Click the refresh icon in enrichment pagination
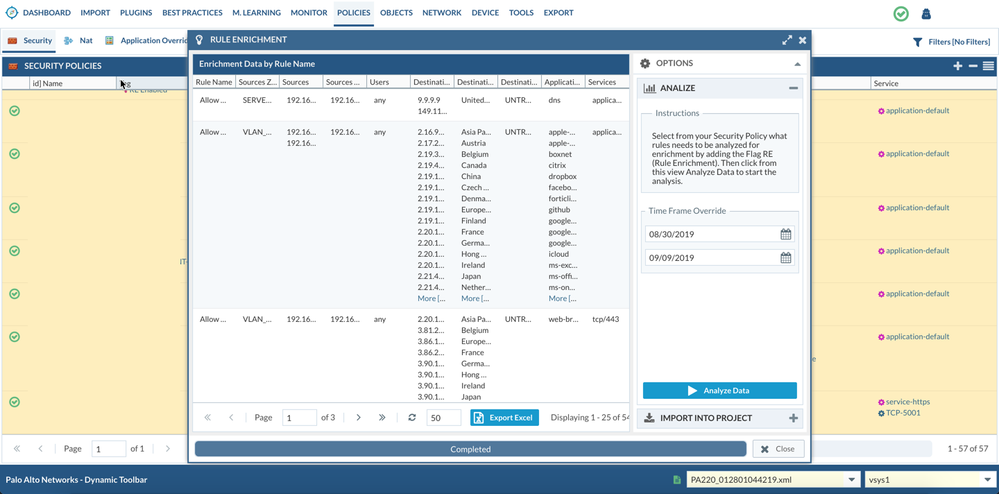Screen dimensions: 999x494 [x=412, y=417]
